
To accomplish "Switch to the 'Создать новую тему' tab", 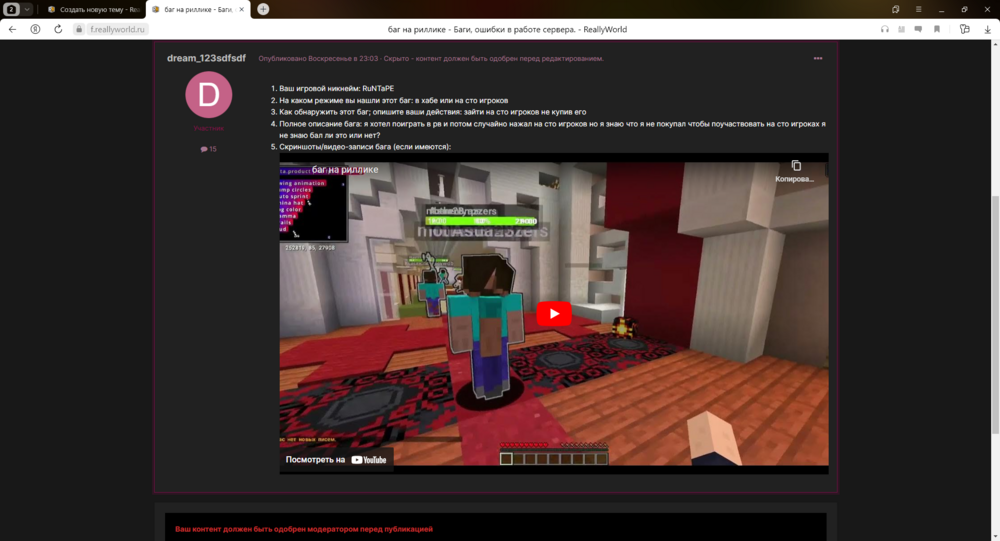I will [94, 10].
